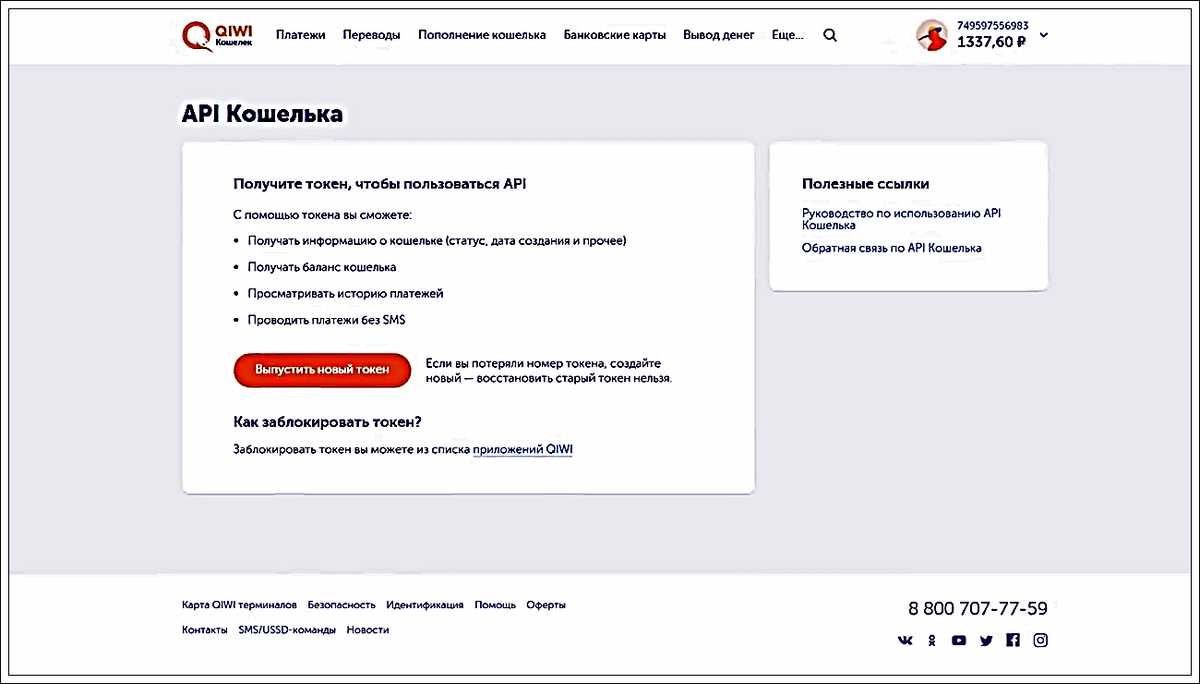Viewport: 1200px width, 684px height.
Task: Open the Instagram social icon
Action: tap(1040, 640)
